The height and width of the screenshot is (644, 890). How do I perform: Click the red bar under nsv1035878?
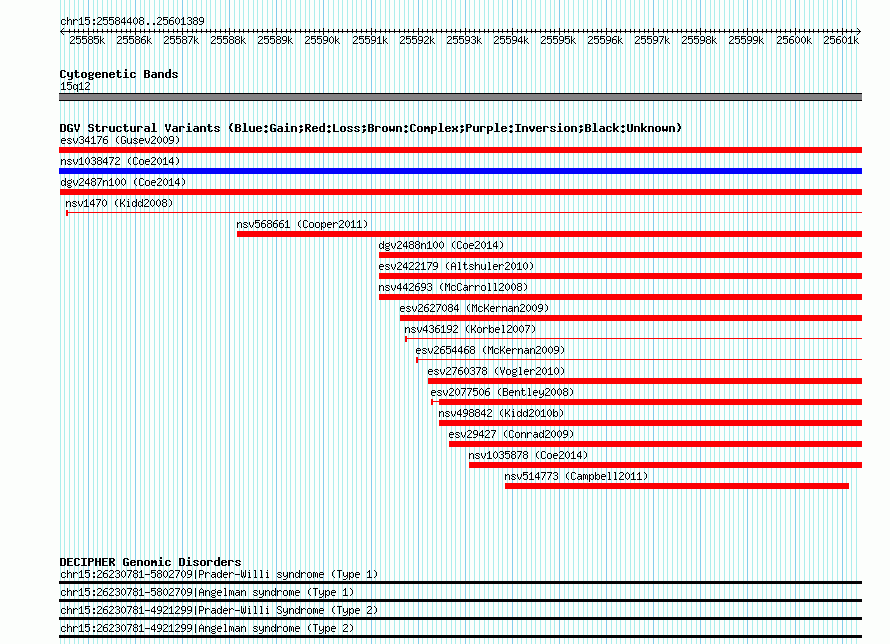[x=665, y=465]
